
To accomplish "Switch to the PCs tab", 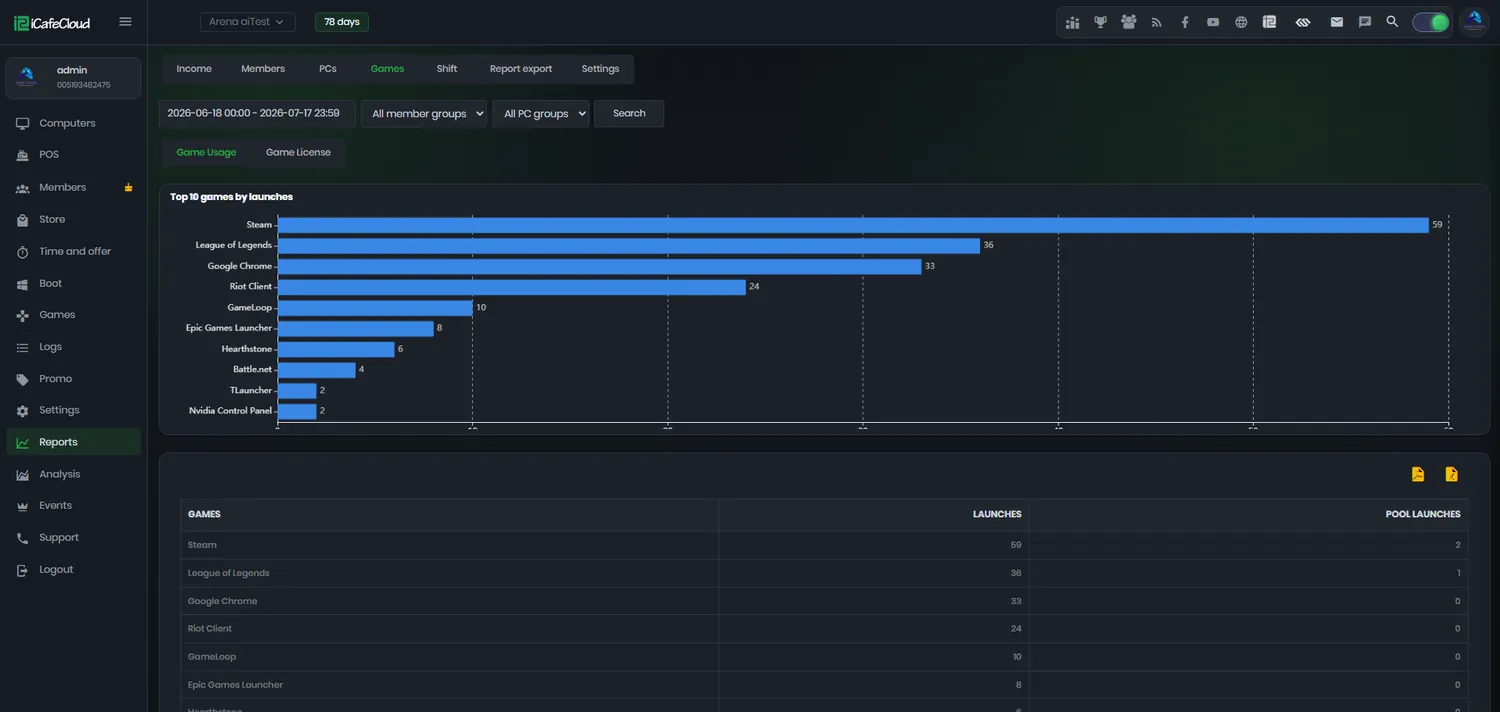I will [x=328, y=69].
